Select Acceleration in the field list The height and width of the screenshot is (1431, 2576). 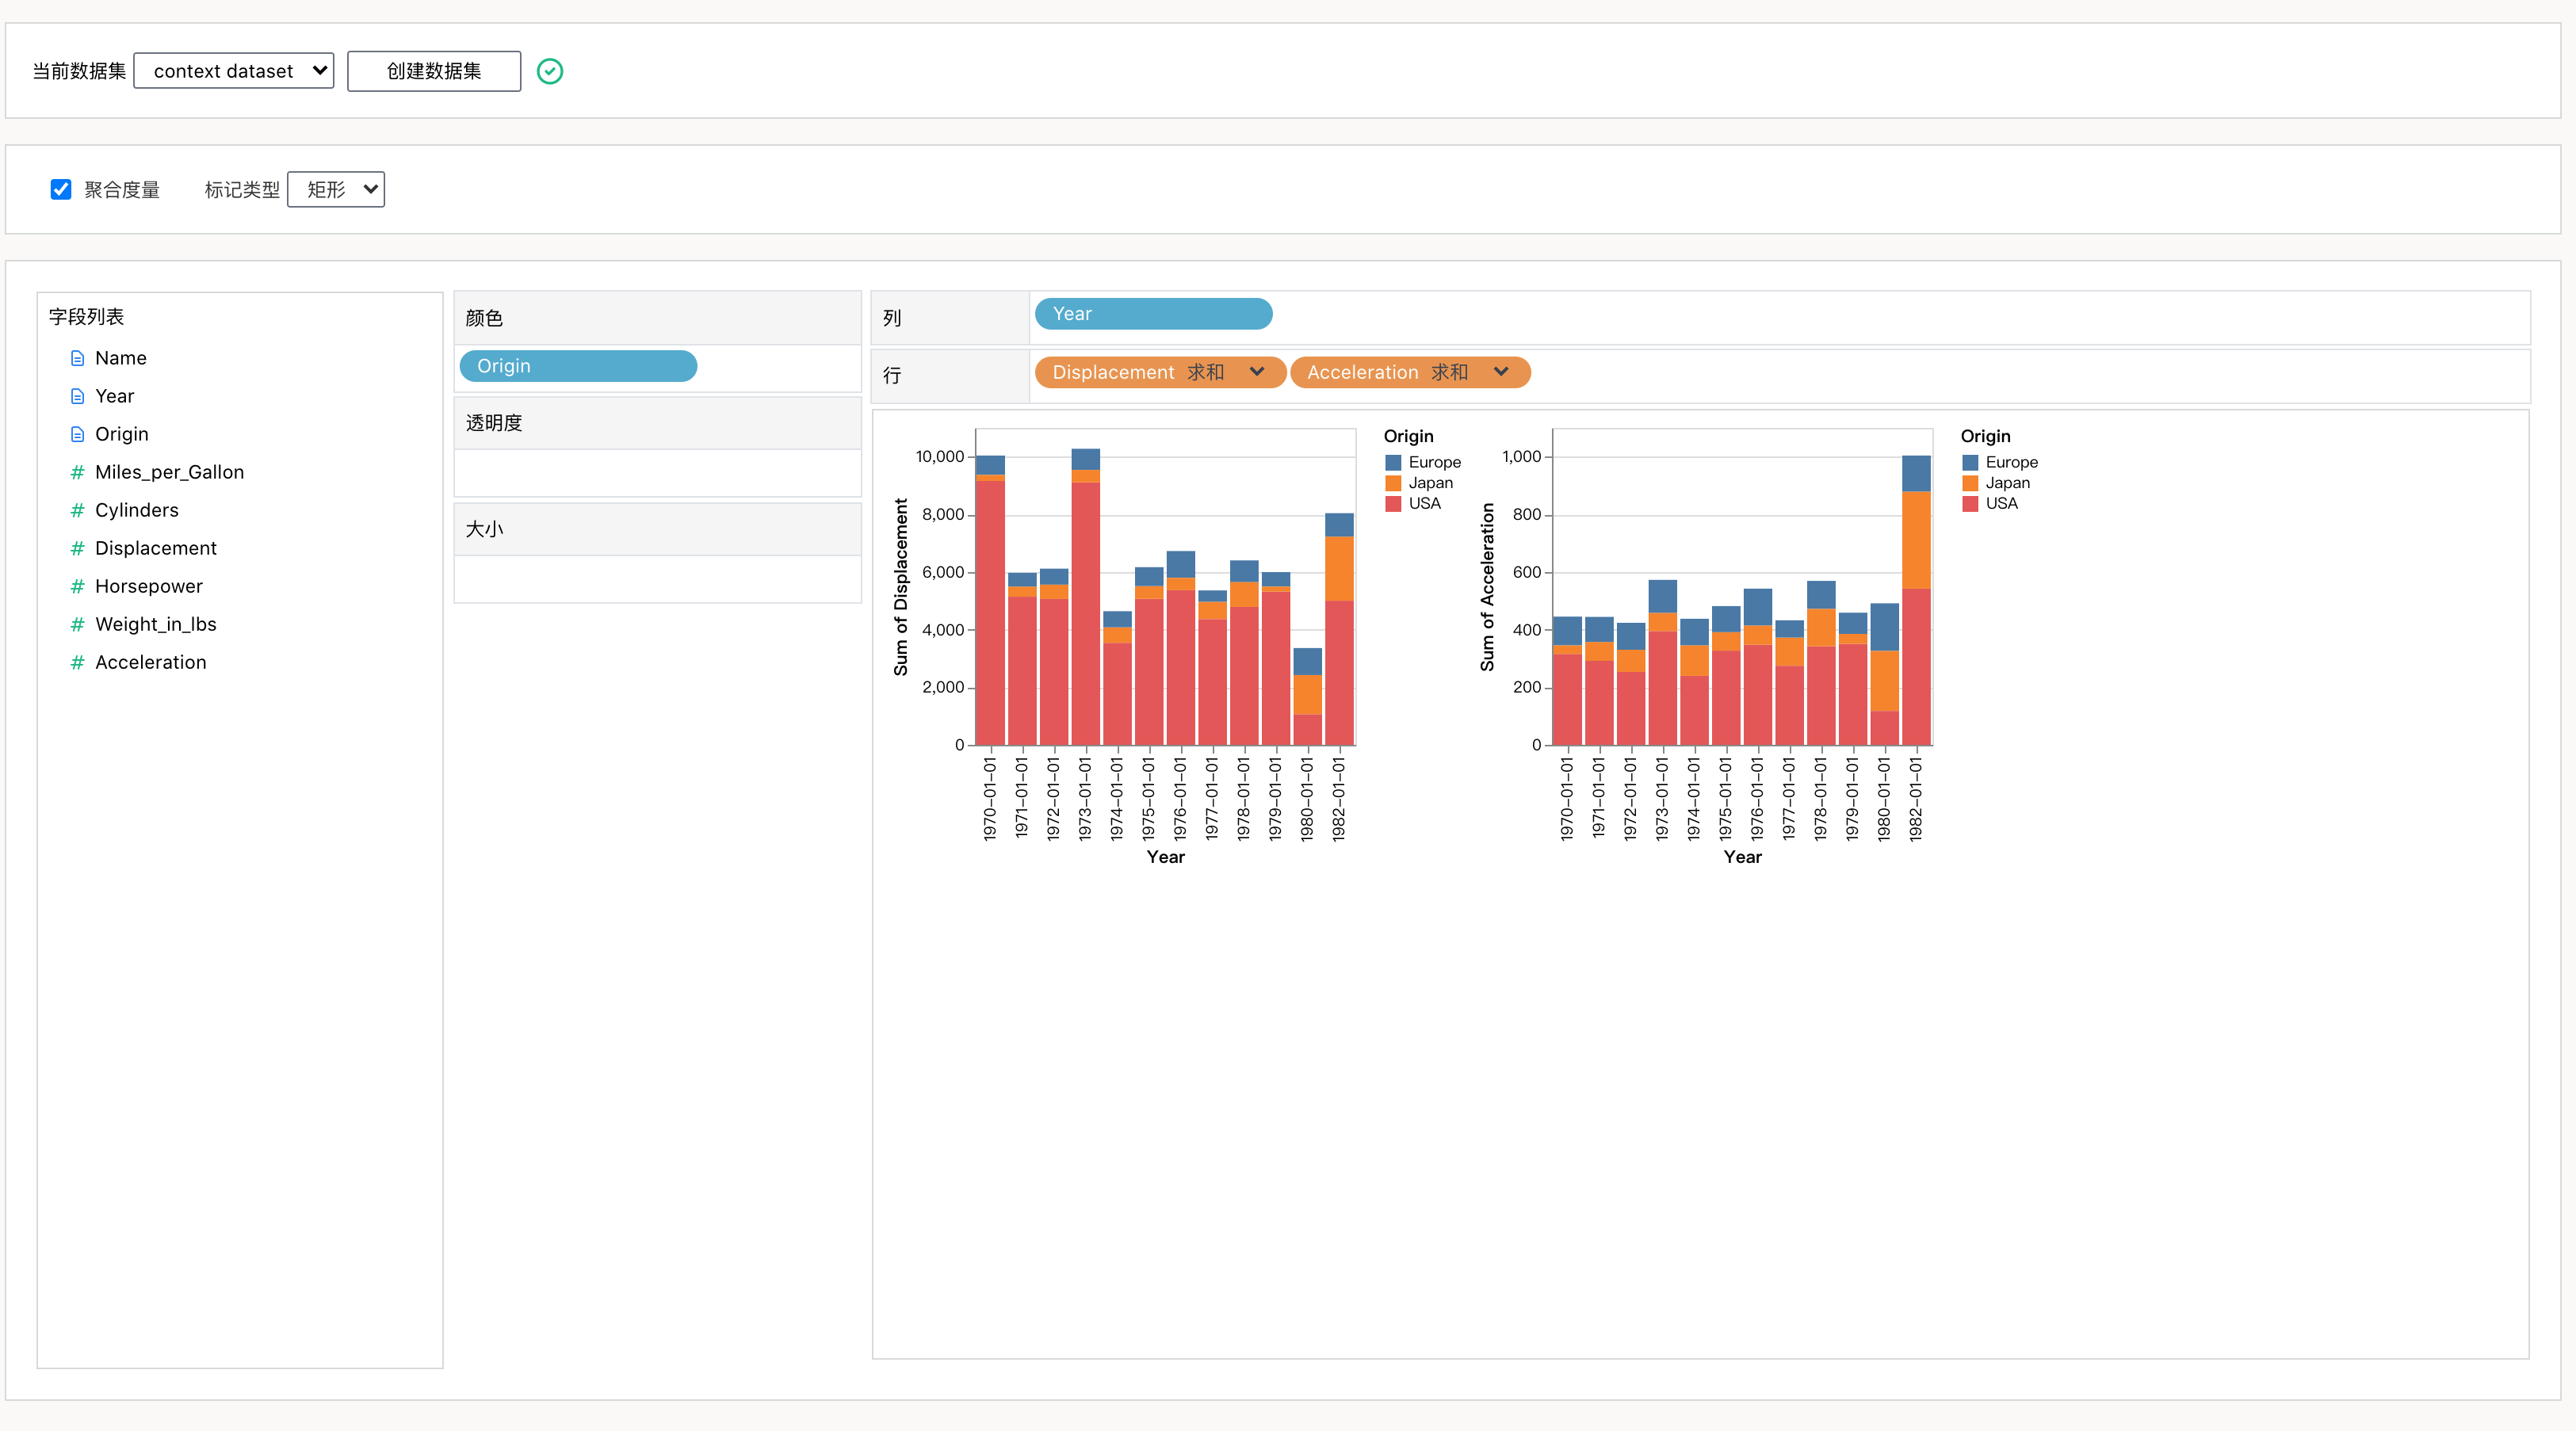(151, 662)
